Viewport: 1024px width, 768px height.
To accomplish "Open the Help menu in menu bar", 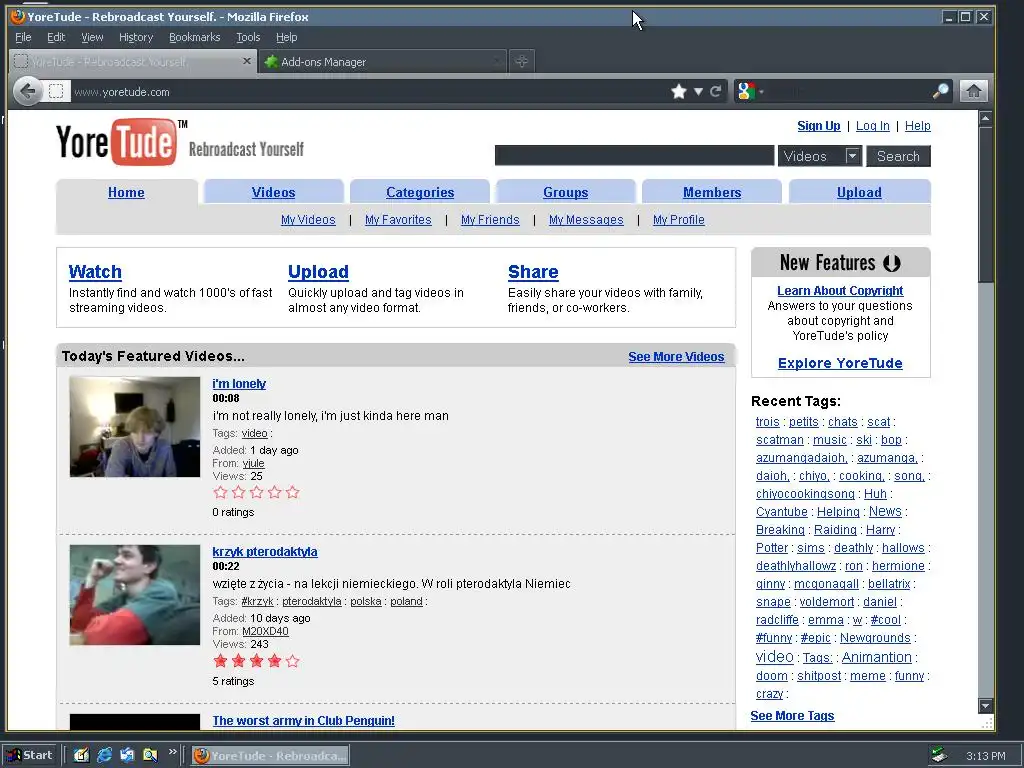I will click(286, 37).
